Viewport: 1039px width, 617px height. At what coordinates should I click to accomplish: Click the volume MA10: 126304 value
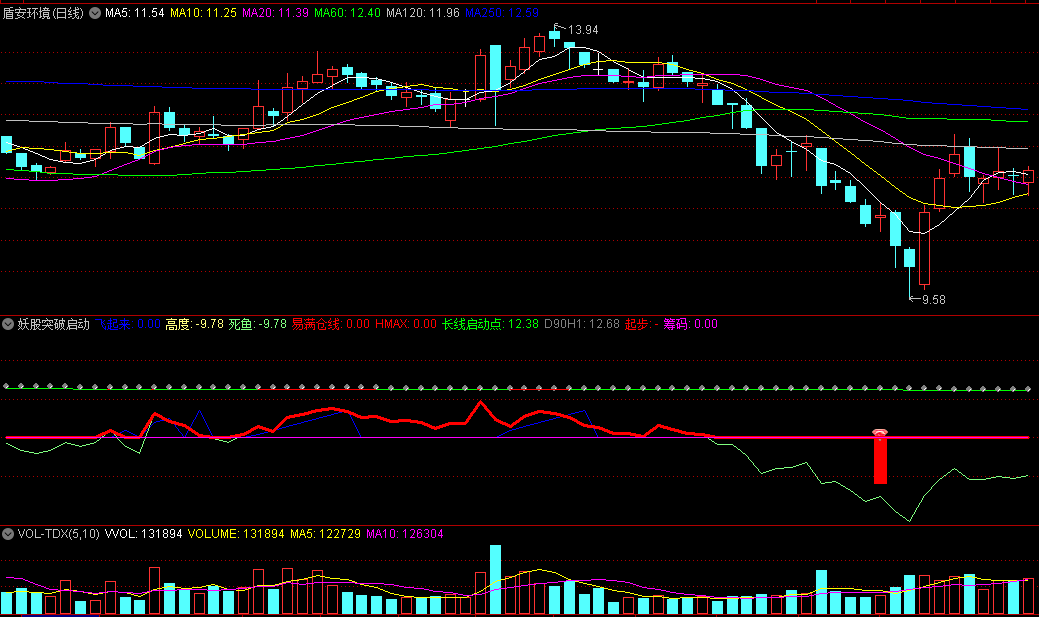(405, 533)
